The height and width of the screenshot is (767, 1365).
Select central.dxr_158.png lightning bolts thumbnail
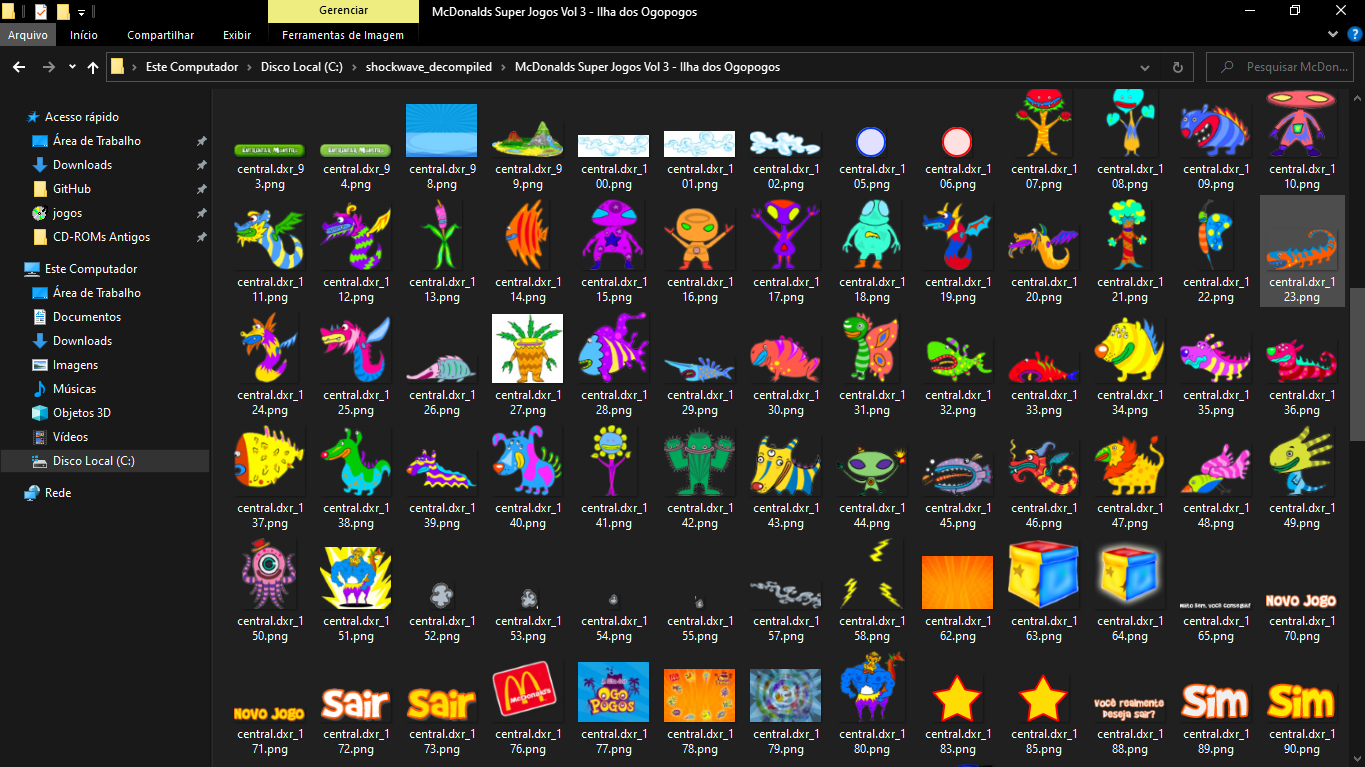[872, 575]
